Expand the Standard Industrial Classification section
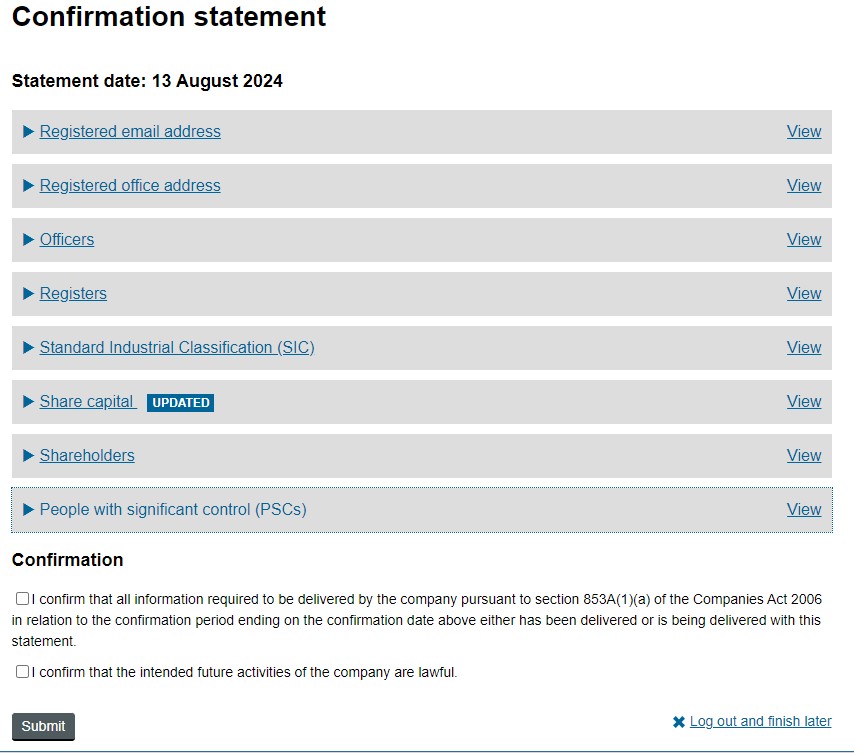854x753 pixels. pyautogui.click(x=177, y=347)
